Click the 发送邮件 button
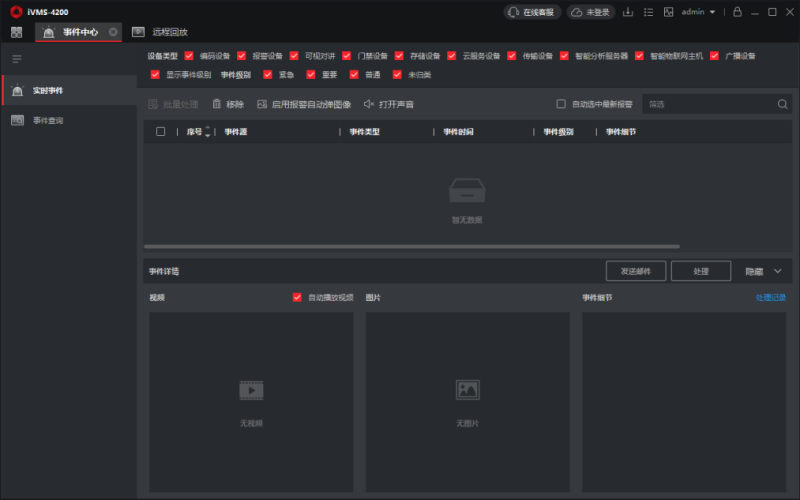Screen dimensions: 800x500 pos(635,271)
